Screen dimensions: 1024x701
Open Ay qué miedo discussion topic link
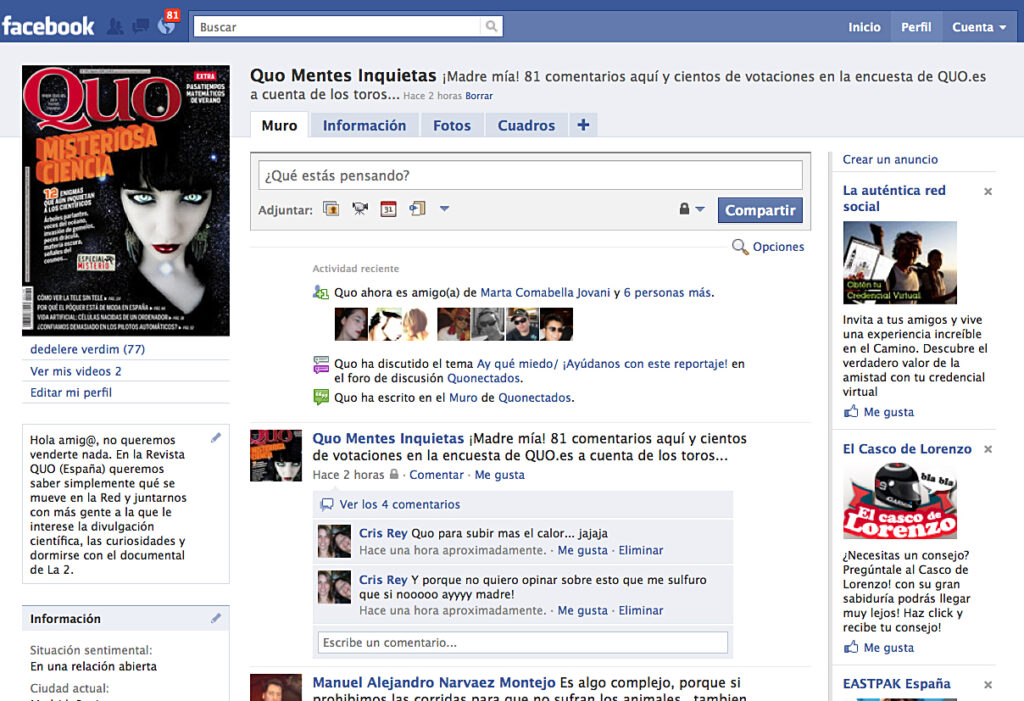602,364
